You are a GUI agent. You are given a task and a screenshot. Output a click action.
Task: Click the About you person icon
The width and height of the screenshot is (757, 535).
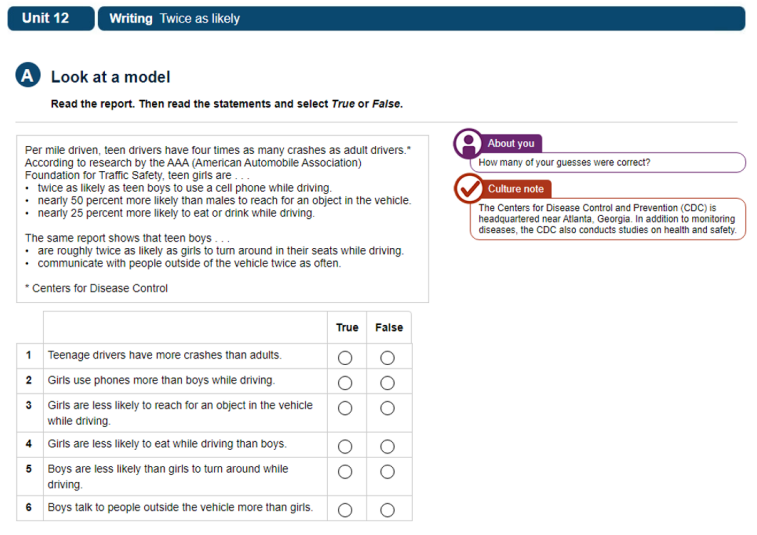468,144
